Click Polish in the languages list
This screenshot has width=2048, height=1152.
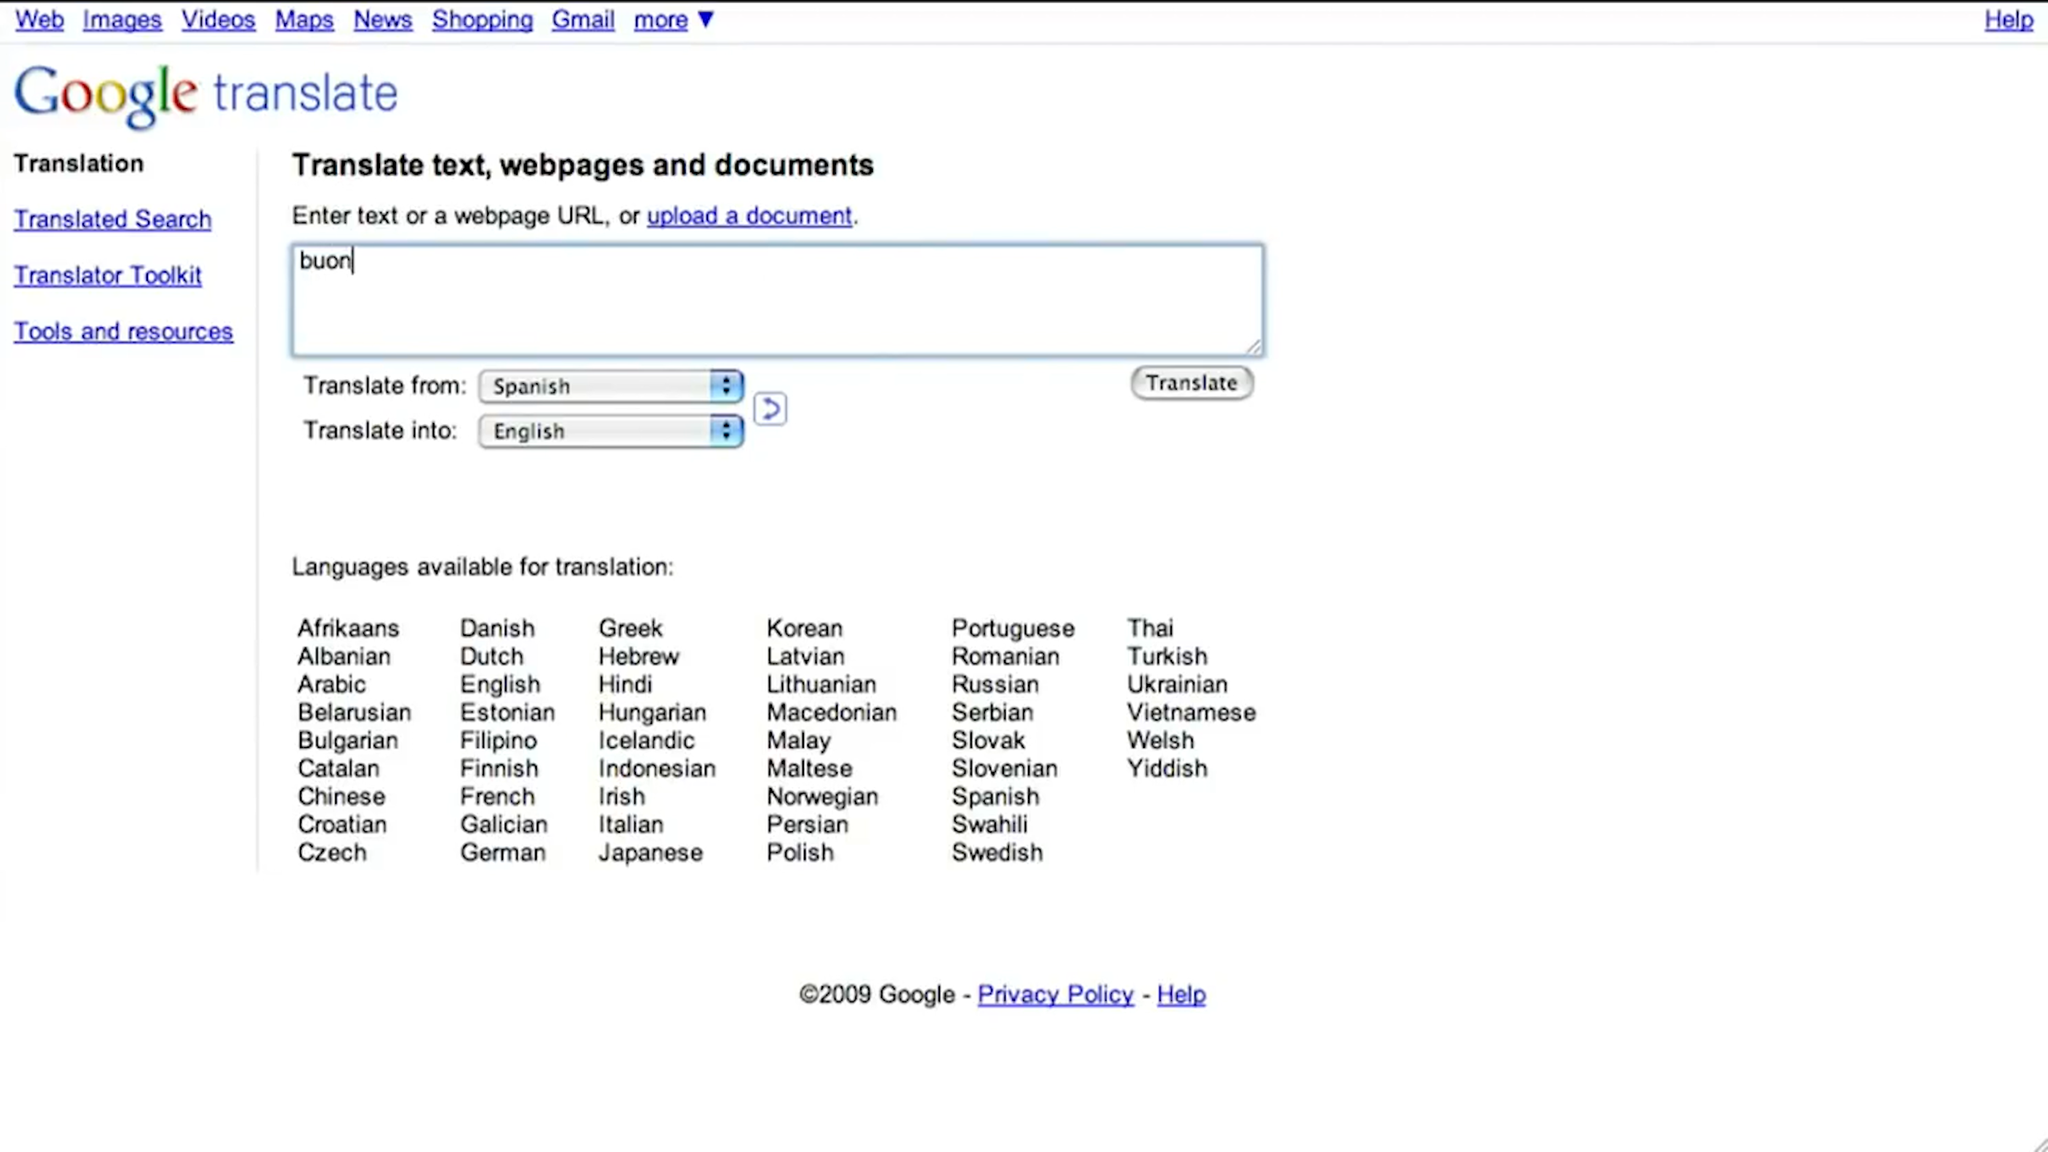coord(800,852)
